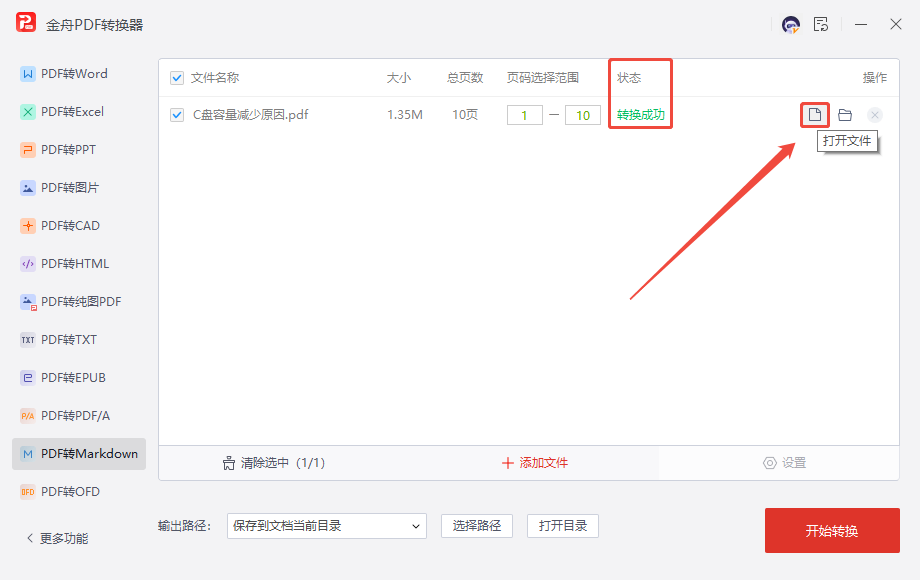This screenshot has height=580, width=920.
Task: Close the converter window
Action: [895, 25]
